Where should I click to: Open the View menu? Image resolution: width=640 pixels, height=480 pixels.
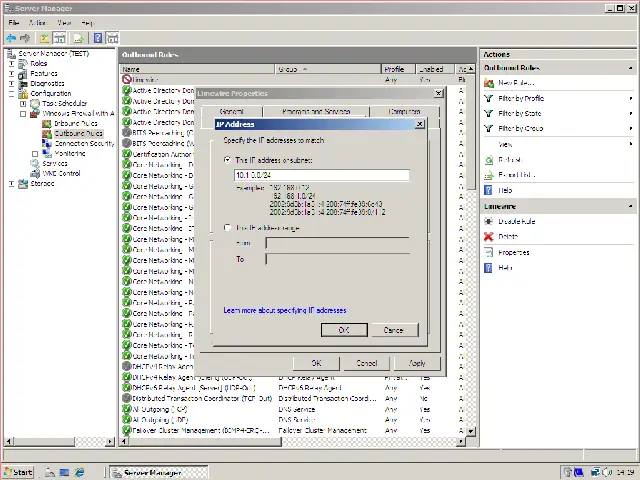(64, 23)
